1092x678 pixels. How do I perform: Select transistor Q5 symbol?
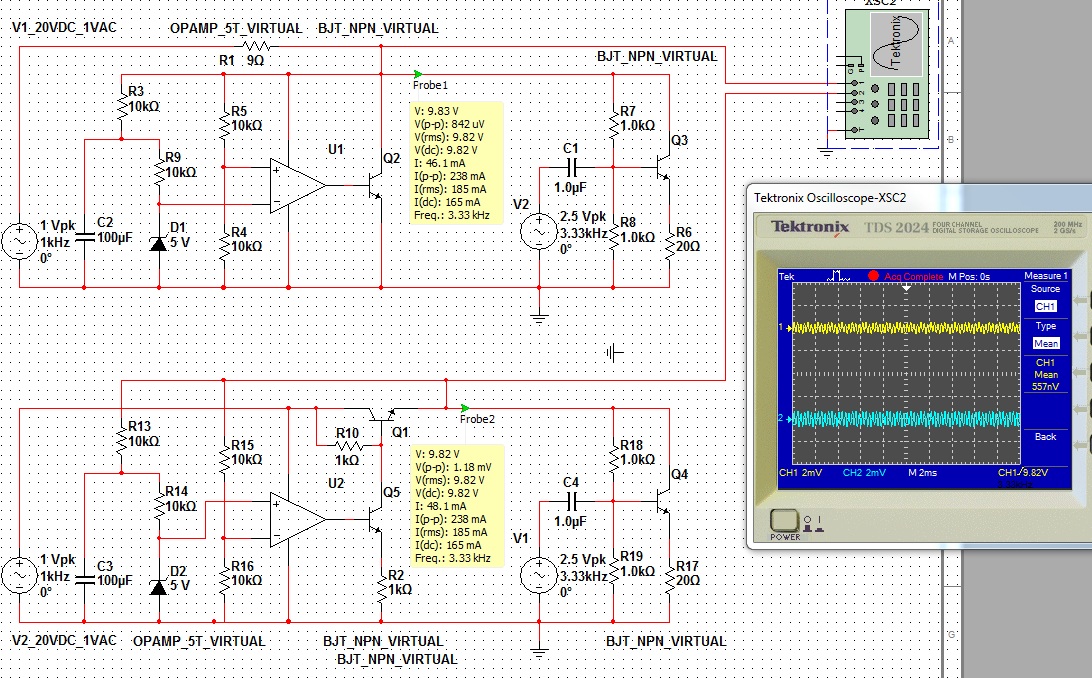(x=375, y=520)
